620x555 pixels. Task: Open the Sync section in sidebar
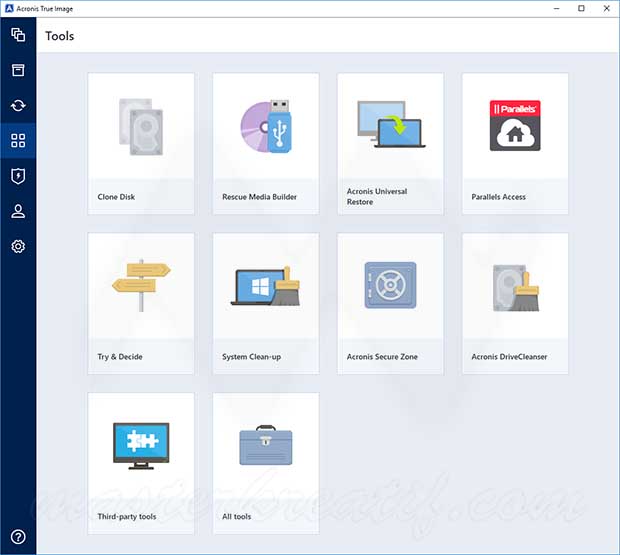point(18,105)
